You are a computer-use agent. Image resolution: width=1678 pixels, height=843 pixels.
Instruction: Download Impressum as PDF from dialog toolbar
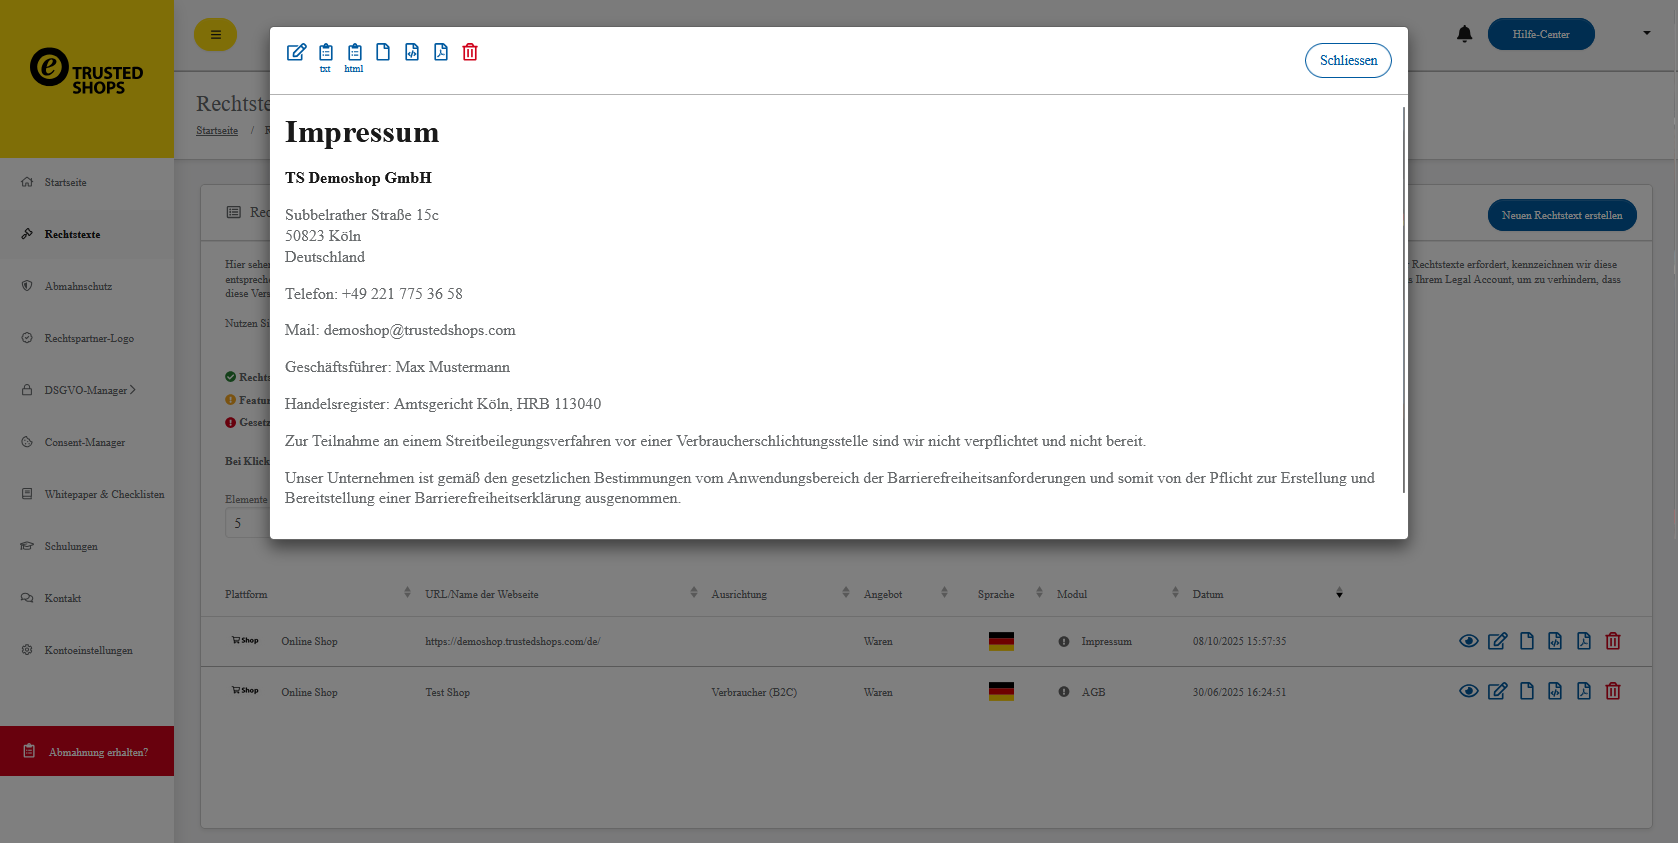point(441,52)
